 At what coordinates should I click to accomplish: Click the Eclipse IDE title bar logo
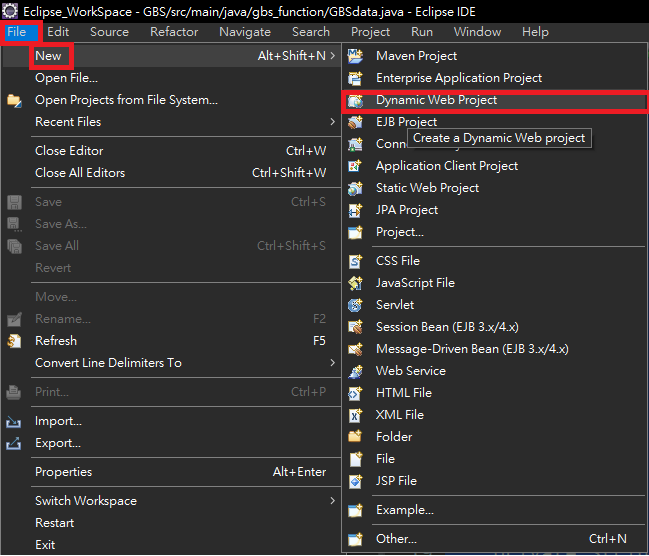pyautogui.click(x=10, y=11)
